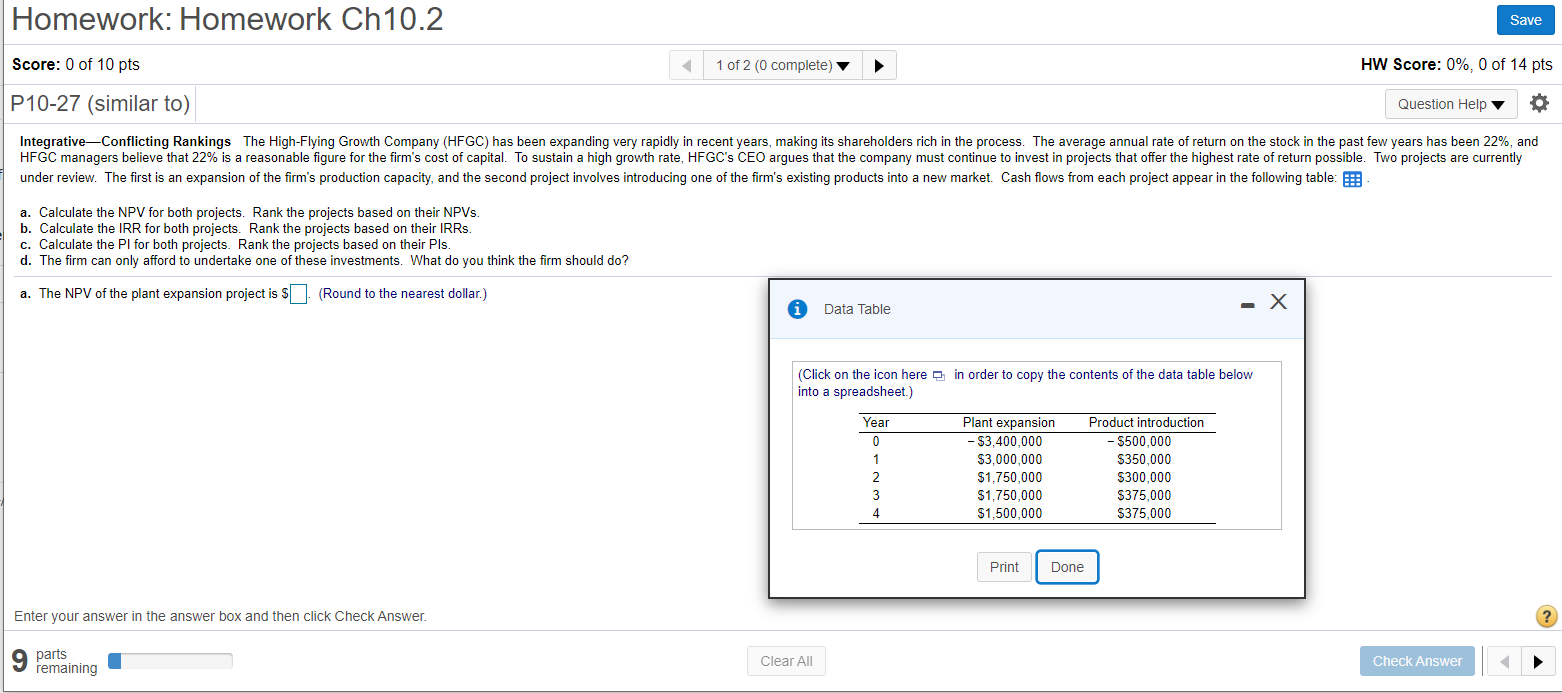Click the $350,000 cell
The image size is (1562, 693).
coord(1144,460)
